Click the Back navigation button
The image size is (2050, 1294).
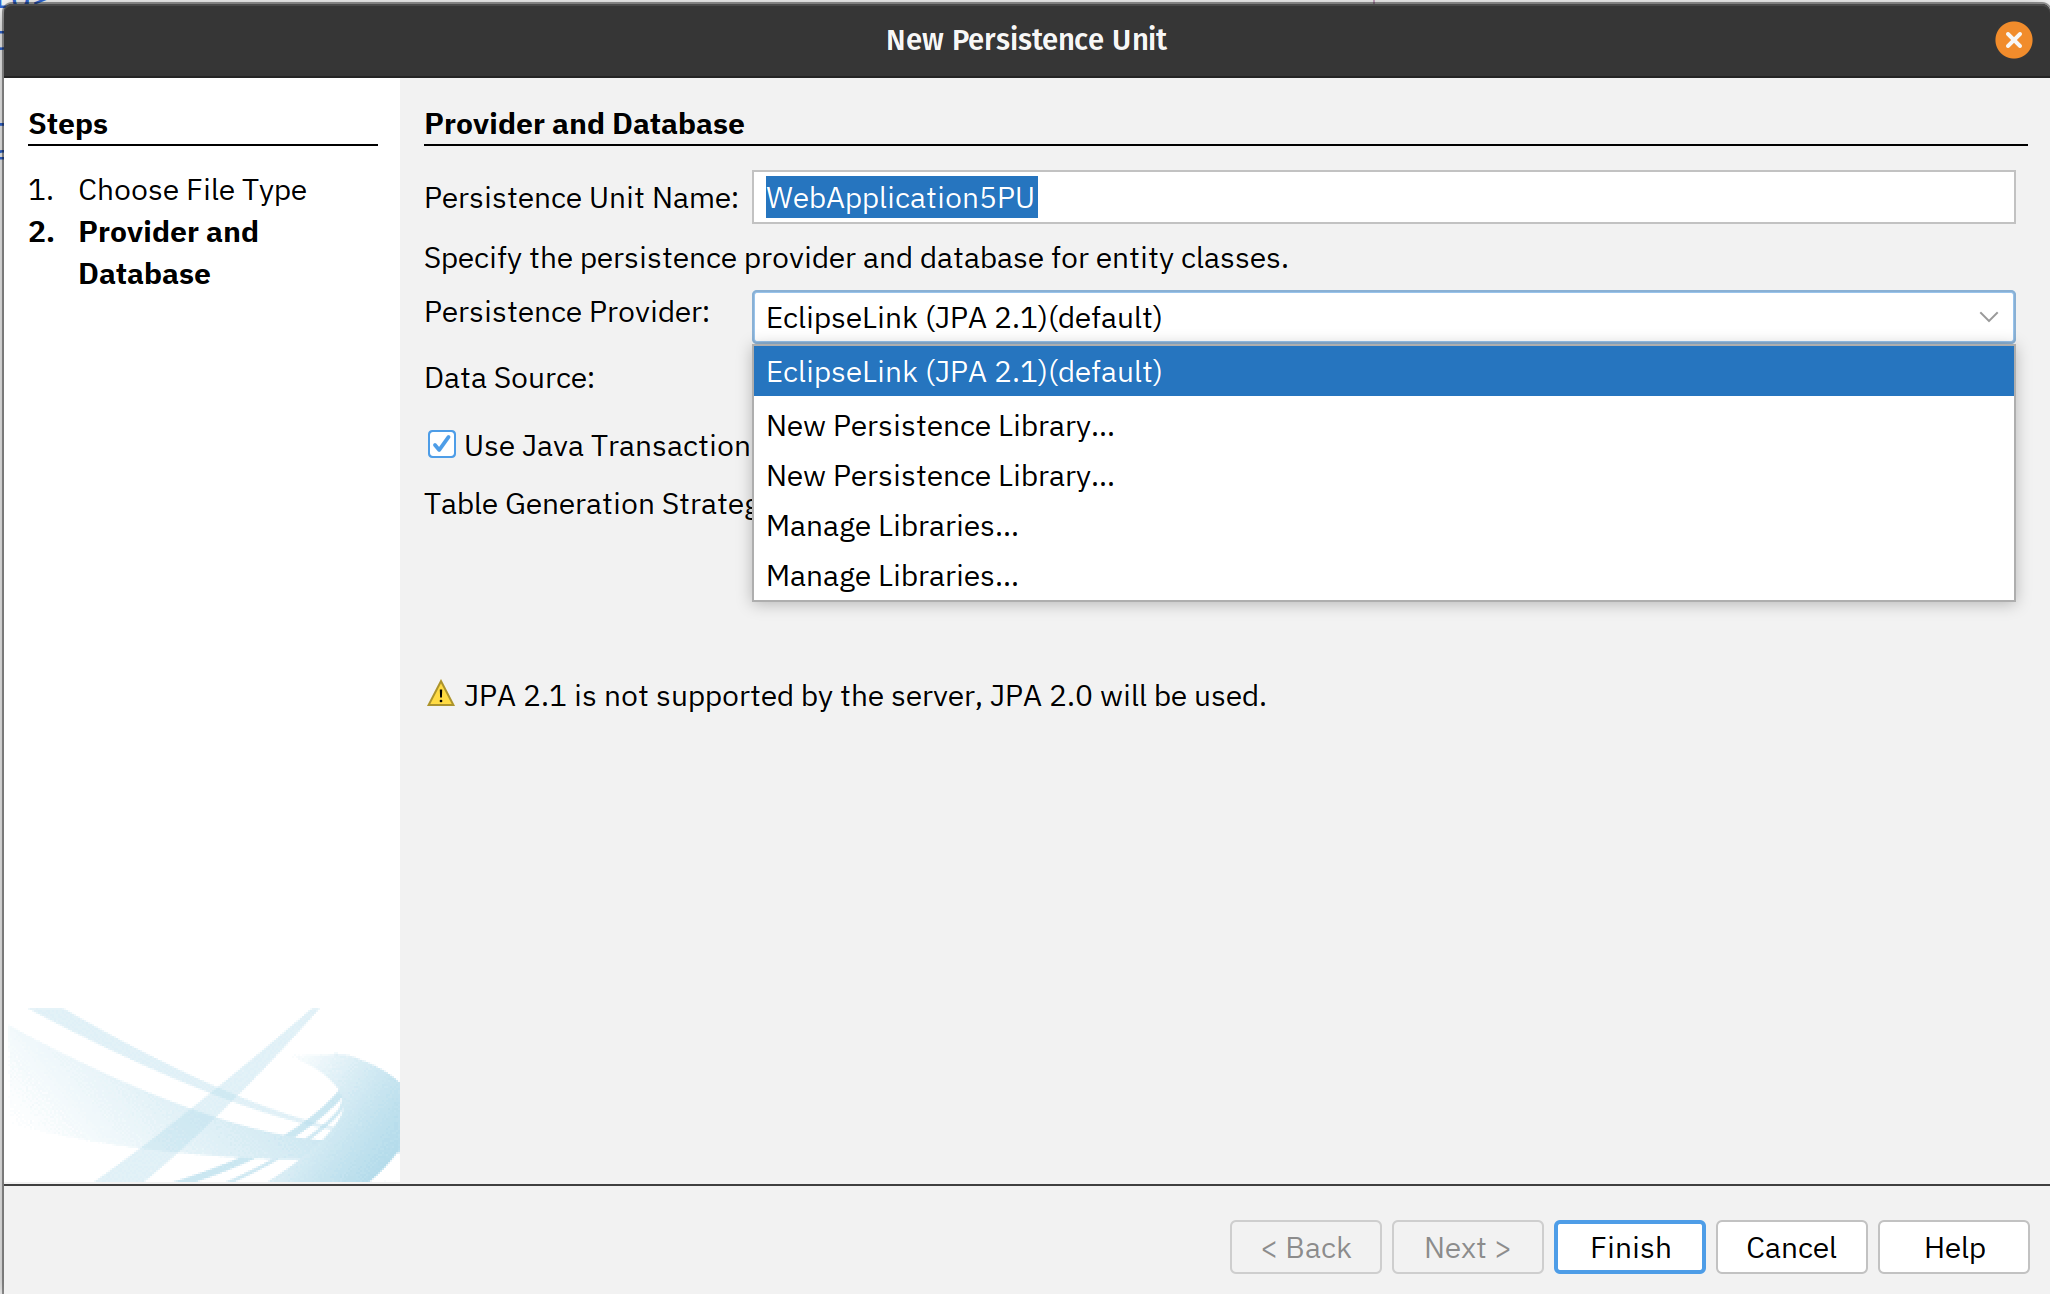point(1305,1247)
